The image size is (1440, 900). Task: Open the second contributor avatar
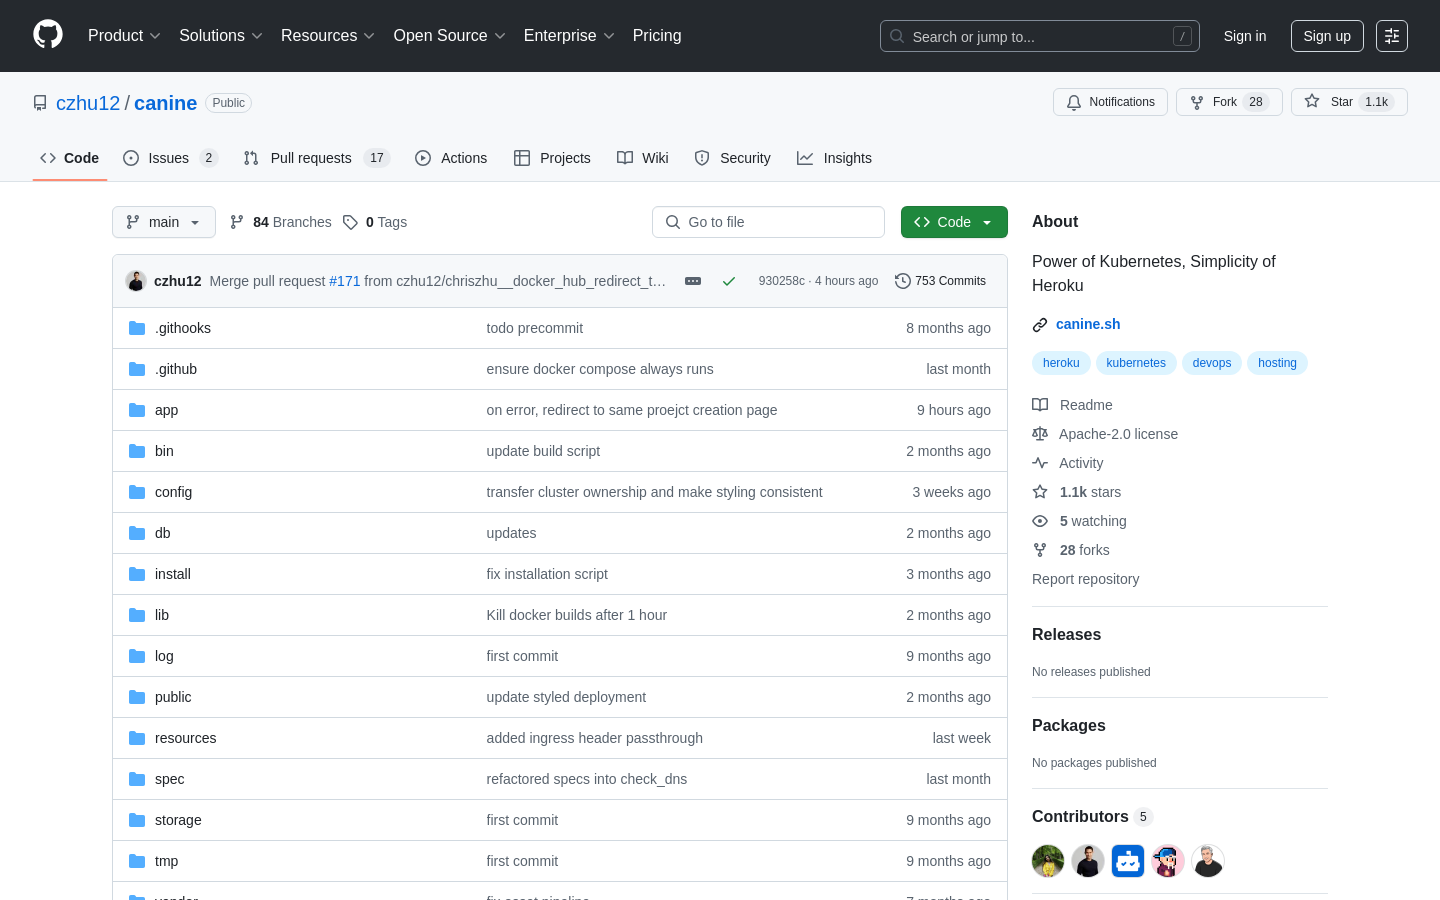coord(1088,861)
